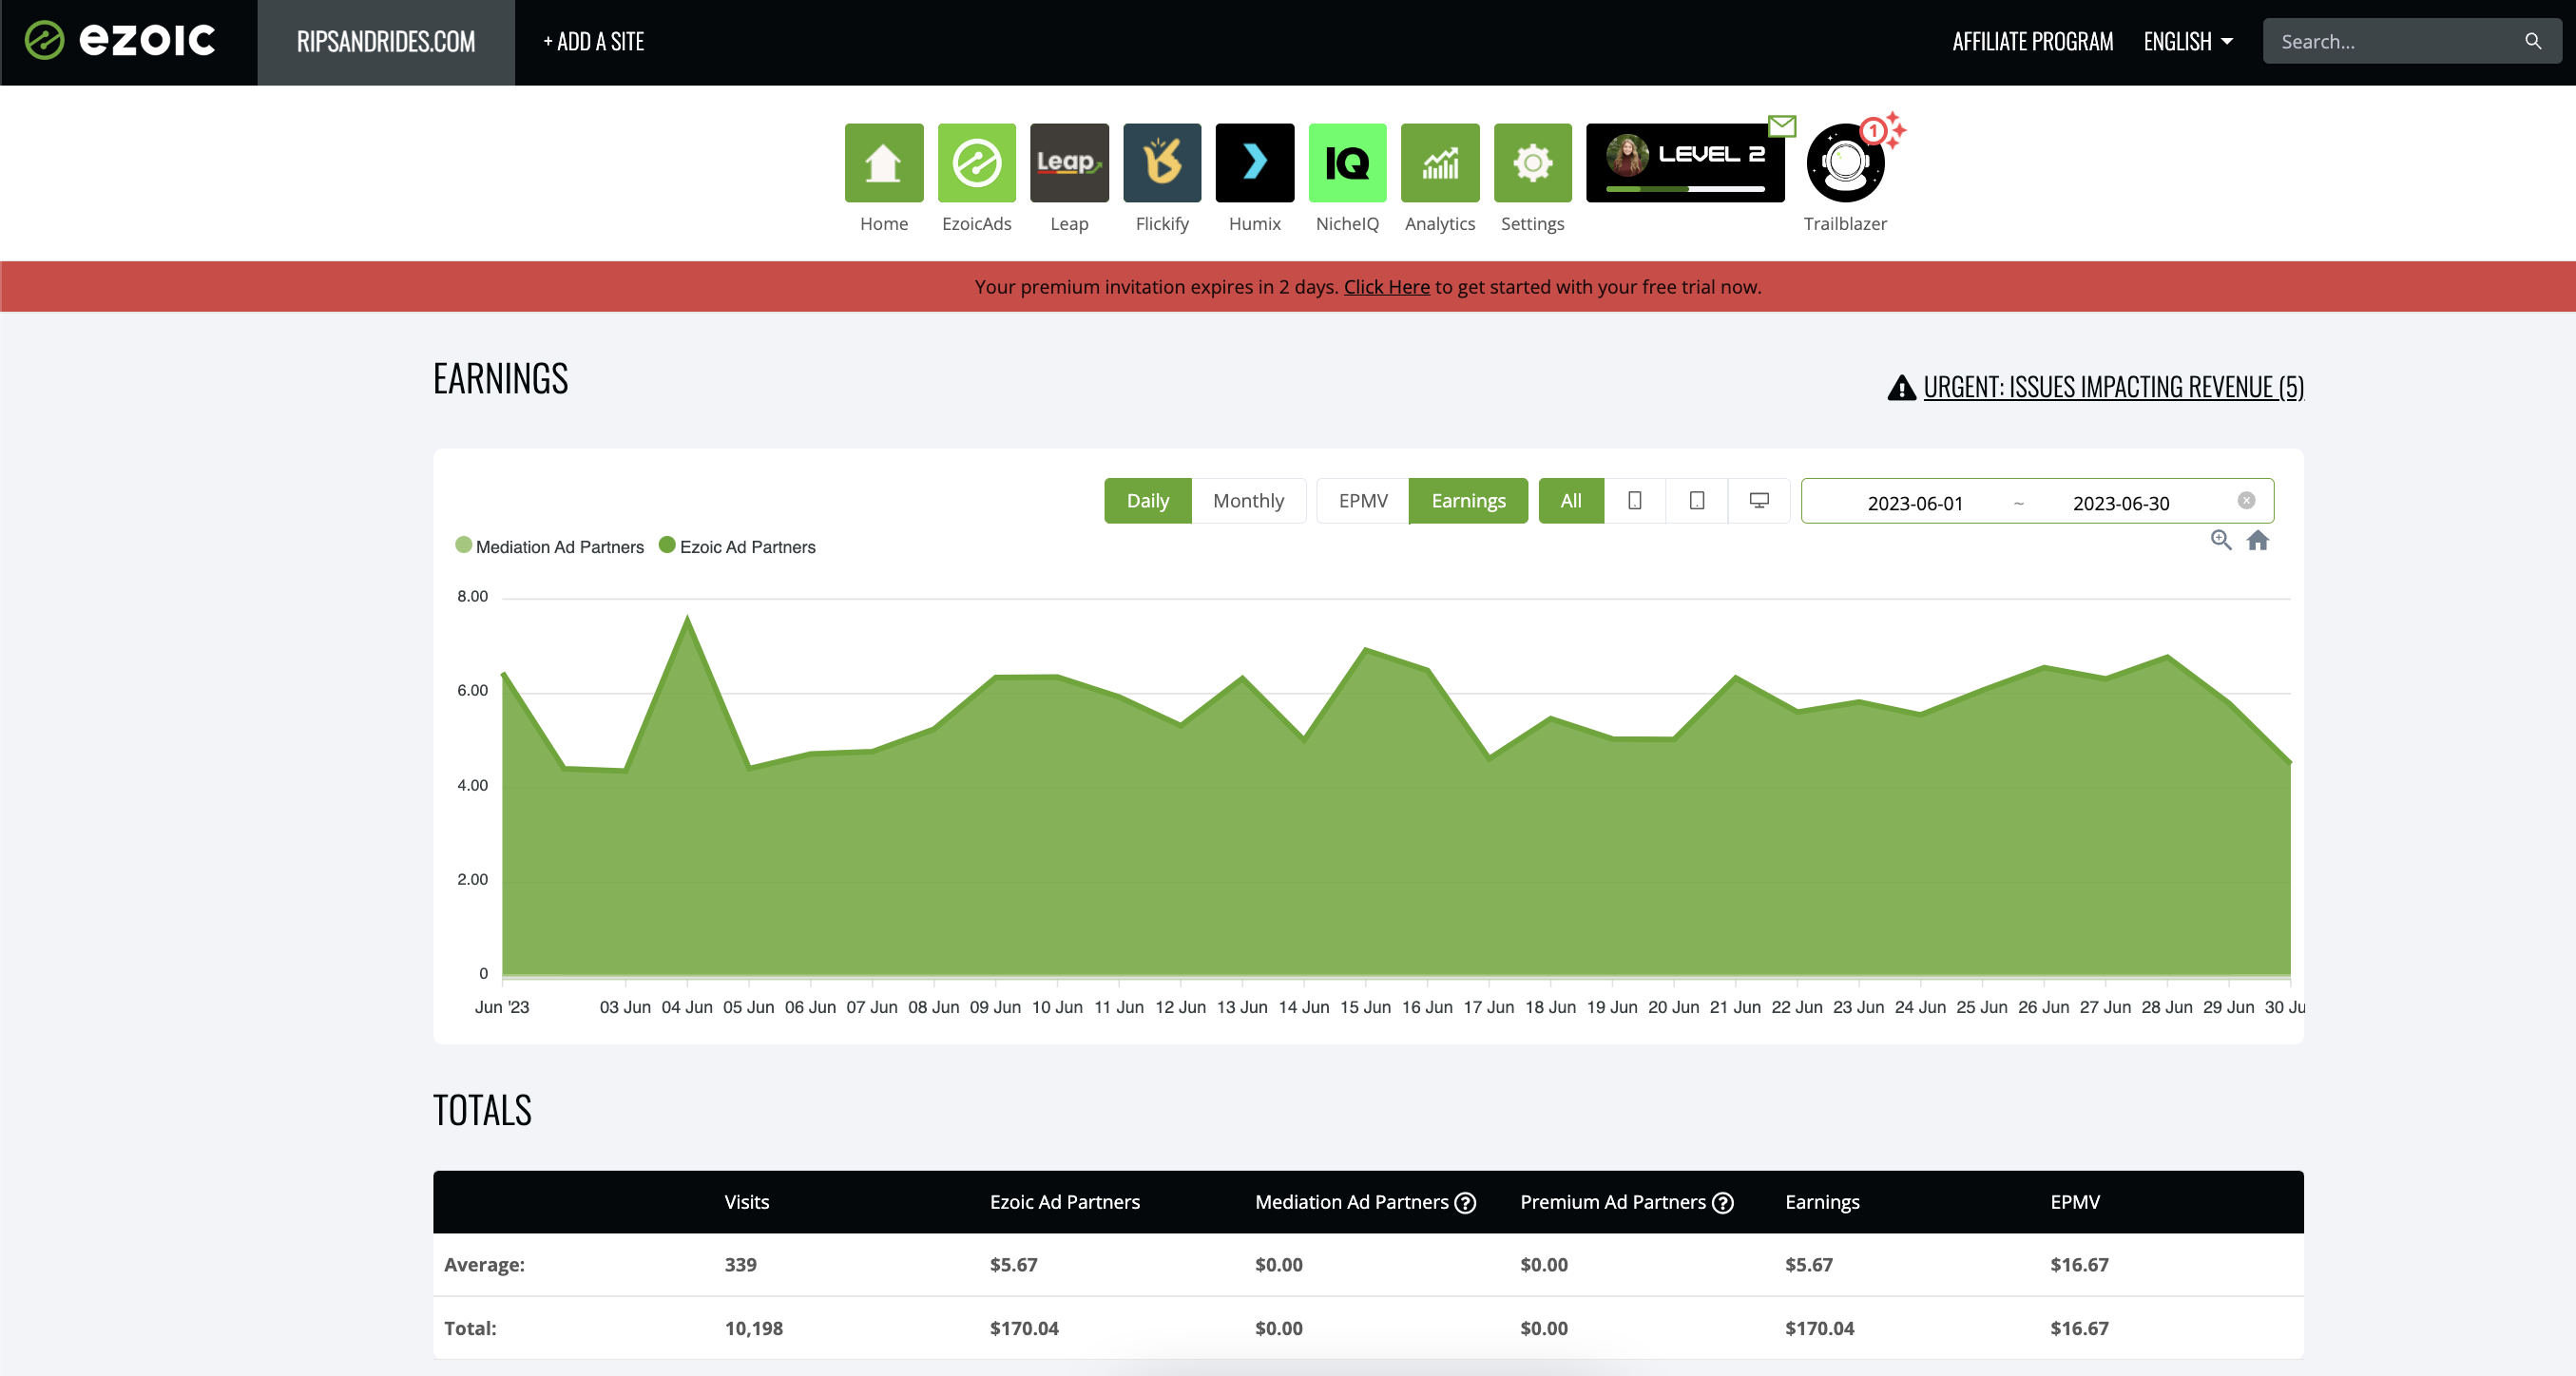Open Urgent: Issues Impacting Revenue link

(2113, 387)
